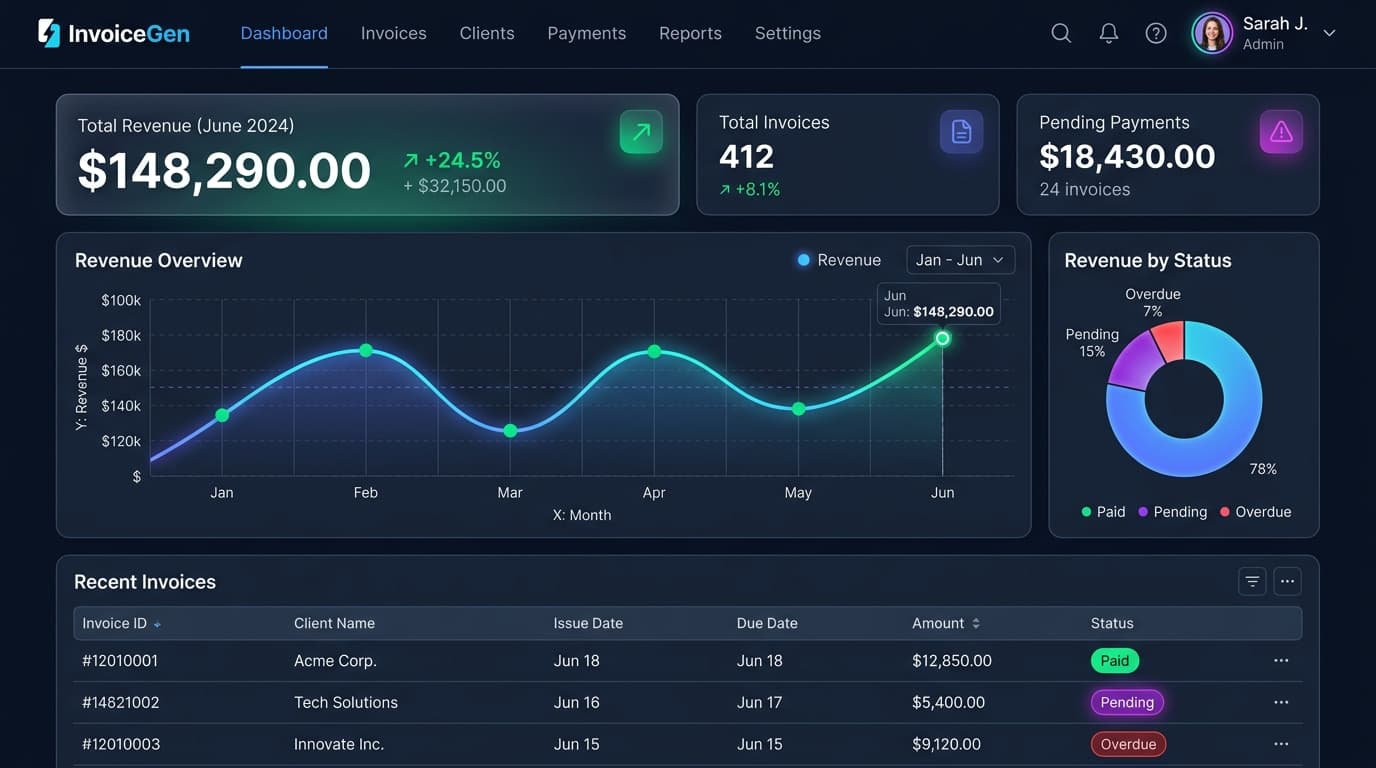Click the +24.5% growth indicator

452,160
